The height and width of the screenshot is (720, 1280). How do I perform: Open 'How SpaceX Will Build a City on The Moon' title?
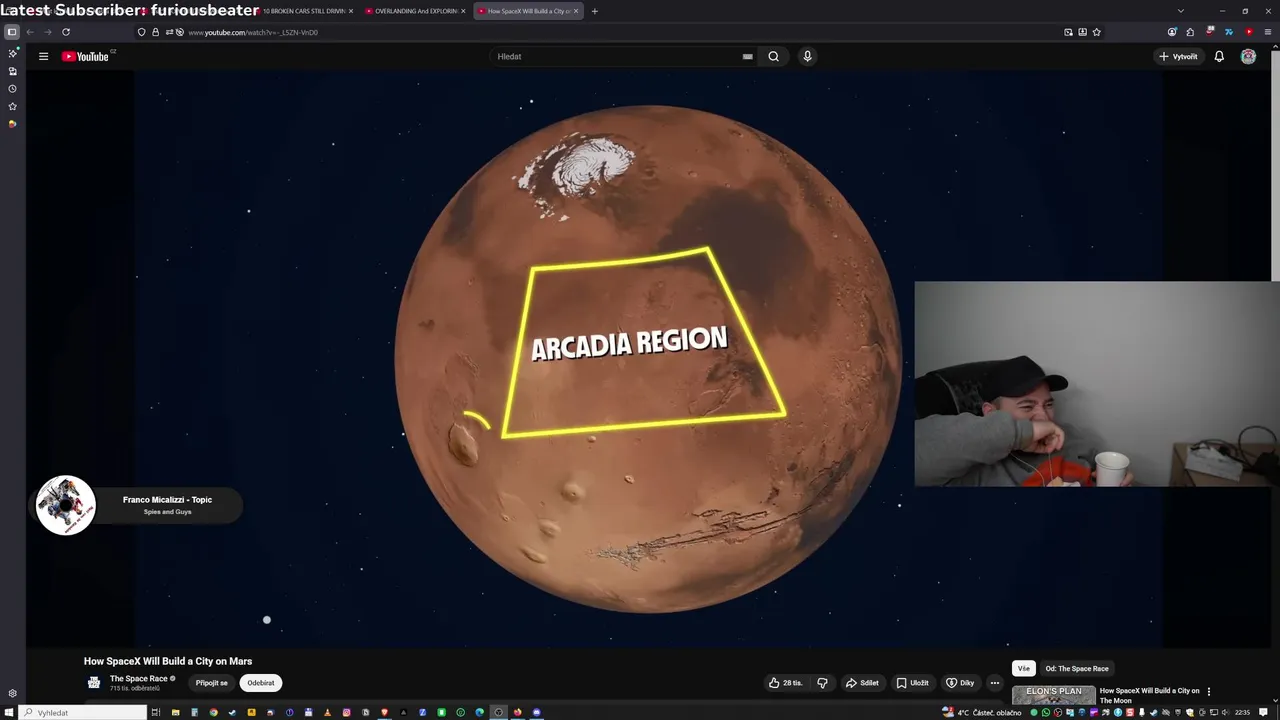click(1150, 695)
